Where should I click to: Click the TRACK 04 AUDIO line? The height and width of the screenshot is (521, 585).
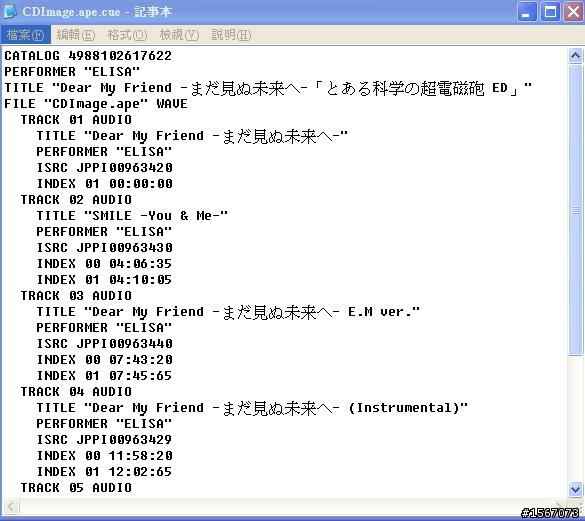76,392
